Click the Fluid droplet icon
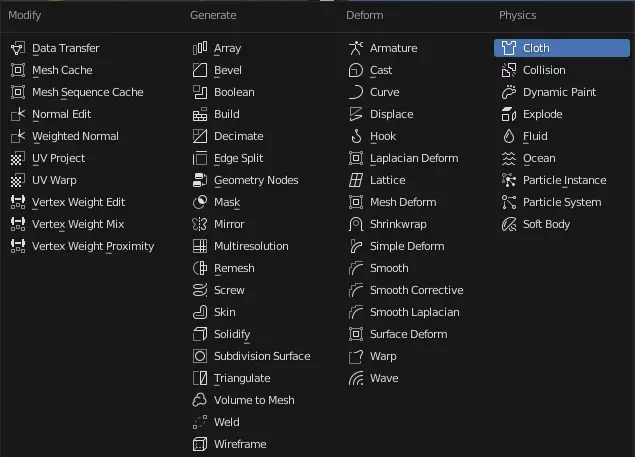This screenshot has height=457, width=635. 509,136
